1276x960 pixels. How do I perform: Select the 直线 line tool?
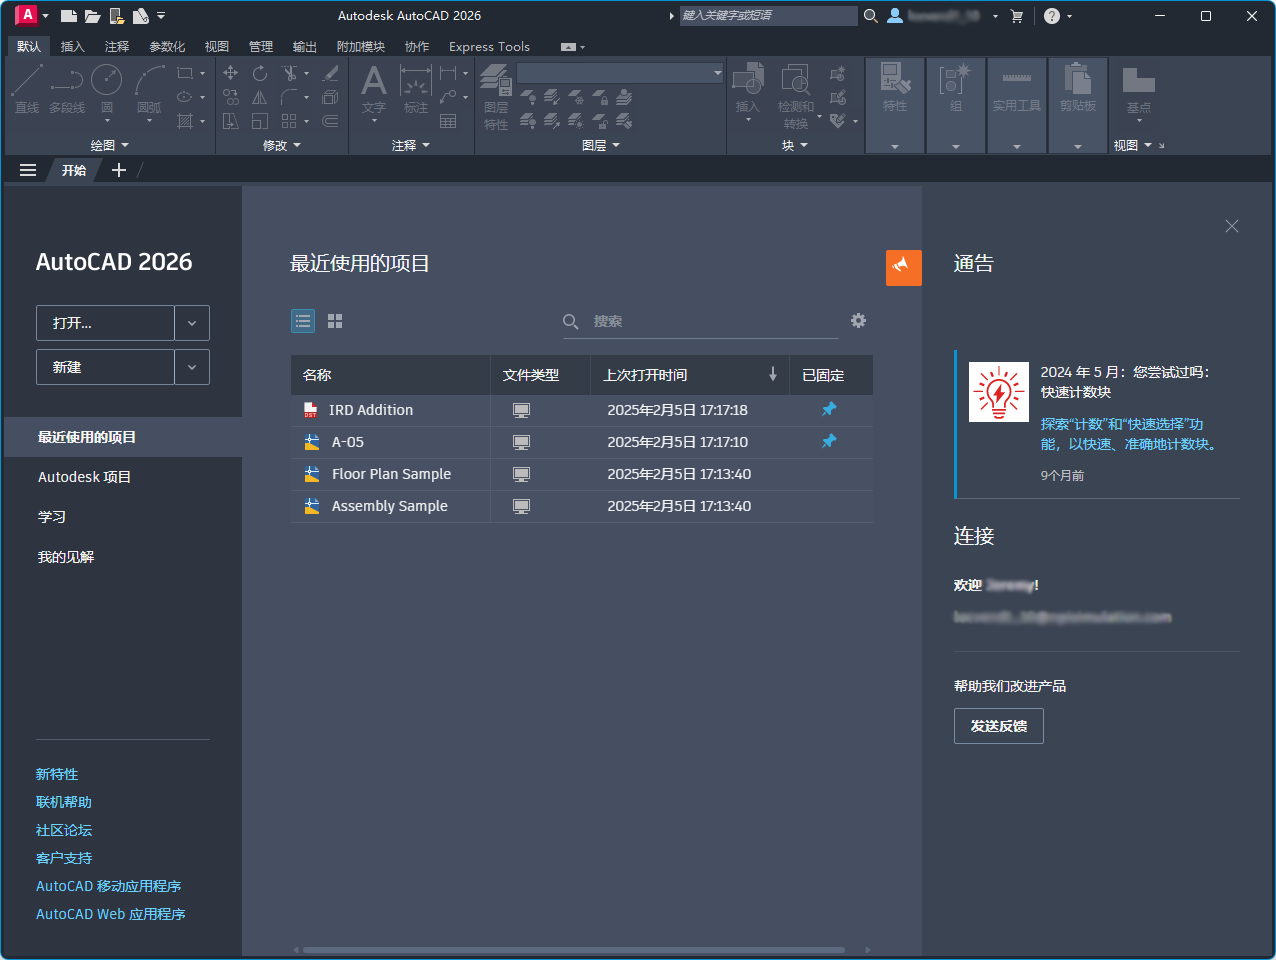pos(27,89)
